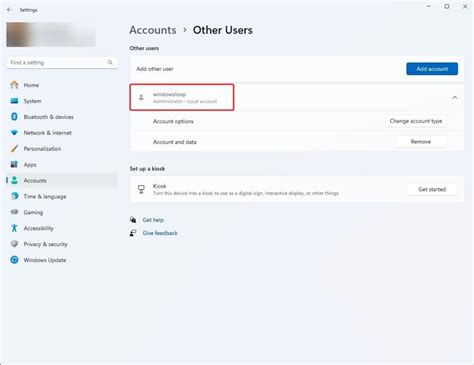Click the Apps grid icon
This screenshot has height=365, width=474.
[14, 164]
